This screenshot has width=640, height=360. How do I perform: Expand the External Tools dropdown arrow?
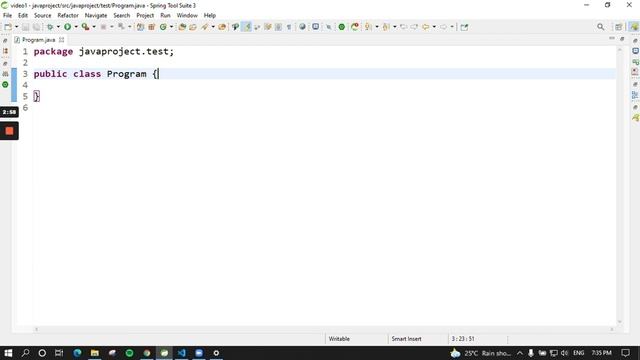pyautogui.click(x=94, y=27)
